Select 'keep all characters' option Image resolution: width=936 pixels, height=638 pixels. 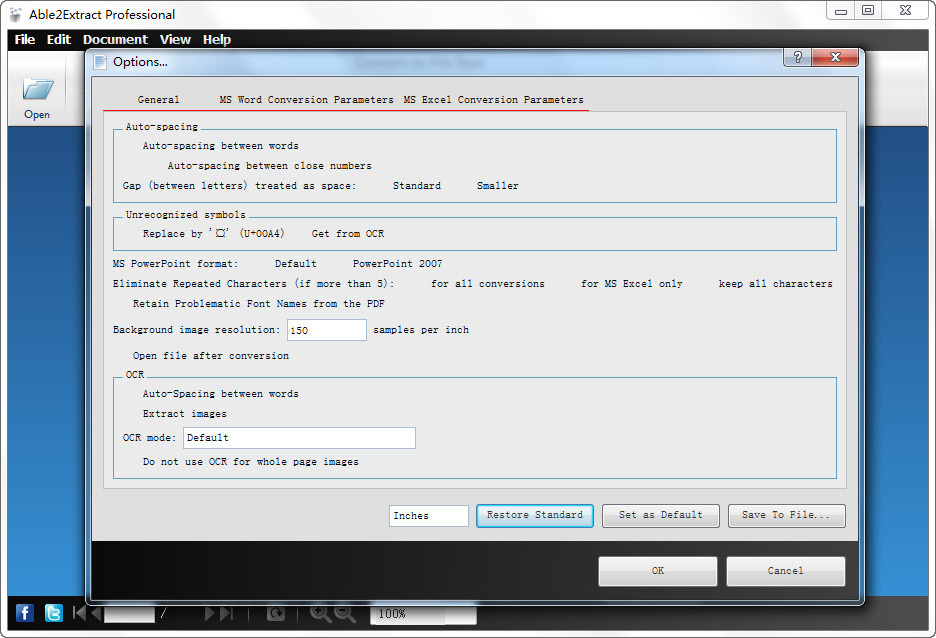775,283
